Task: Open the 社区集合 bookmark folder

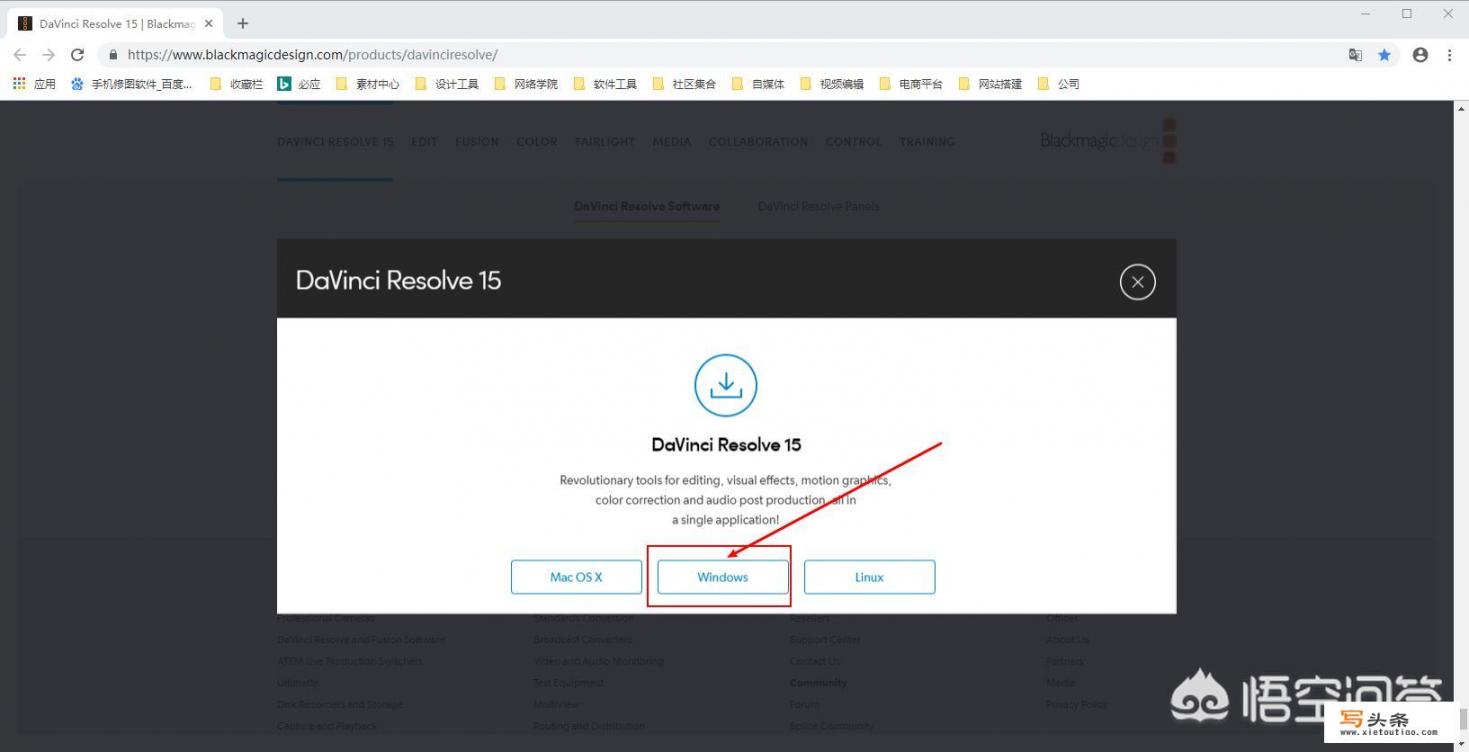Action: (684, 84)
